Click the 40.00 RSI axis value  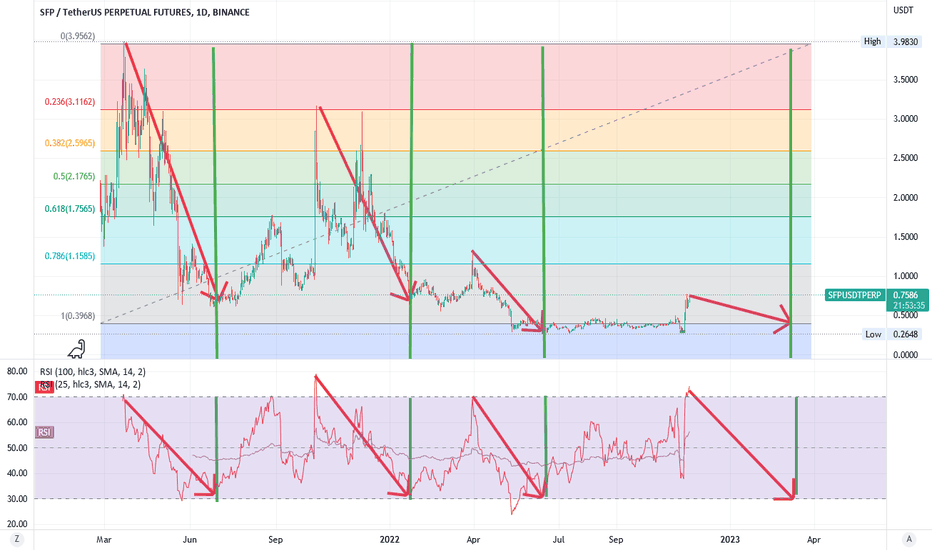[17, 473]
